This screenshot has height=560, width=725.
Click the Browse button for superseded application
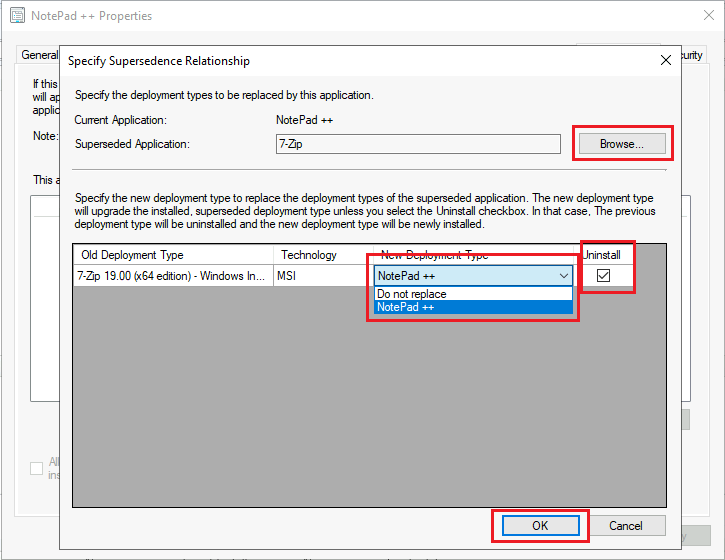pyautogui.click(x=622, y=144)
